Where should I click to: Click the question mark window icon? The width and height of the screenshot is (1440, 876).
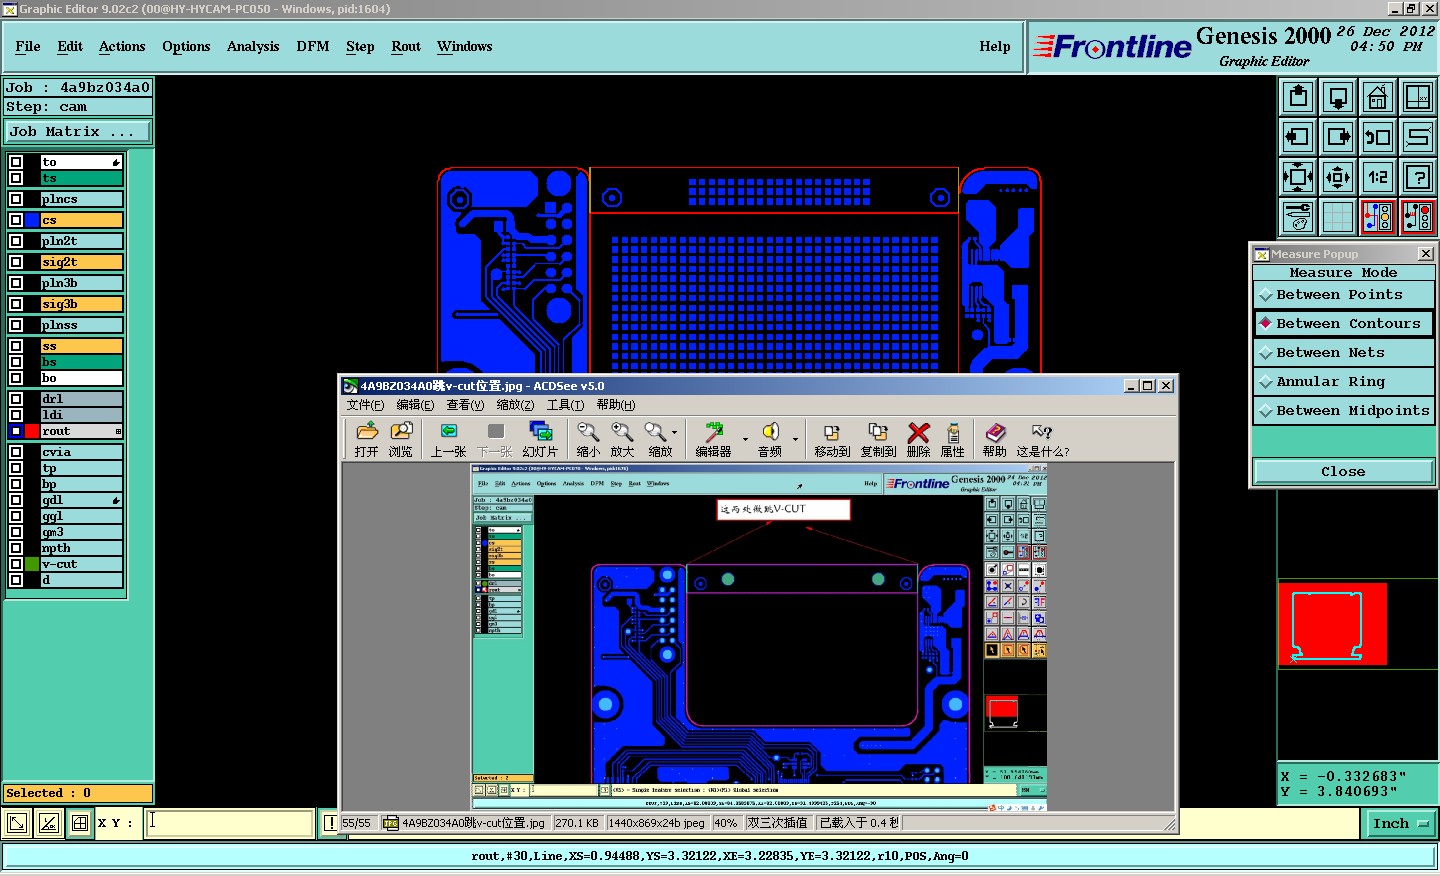(x=1418, y=177)
